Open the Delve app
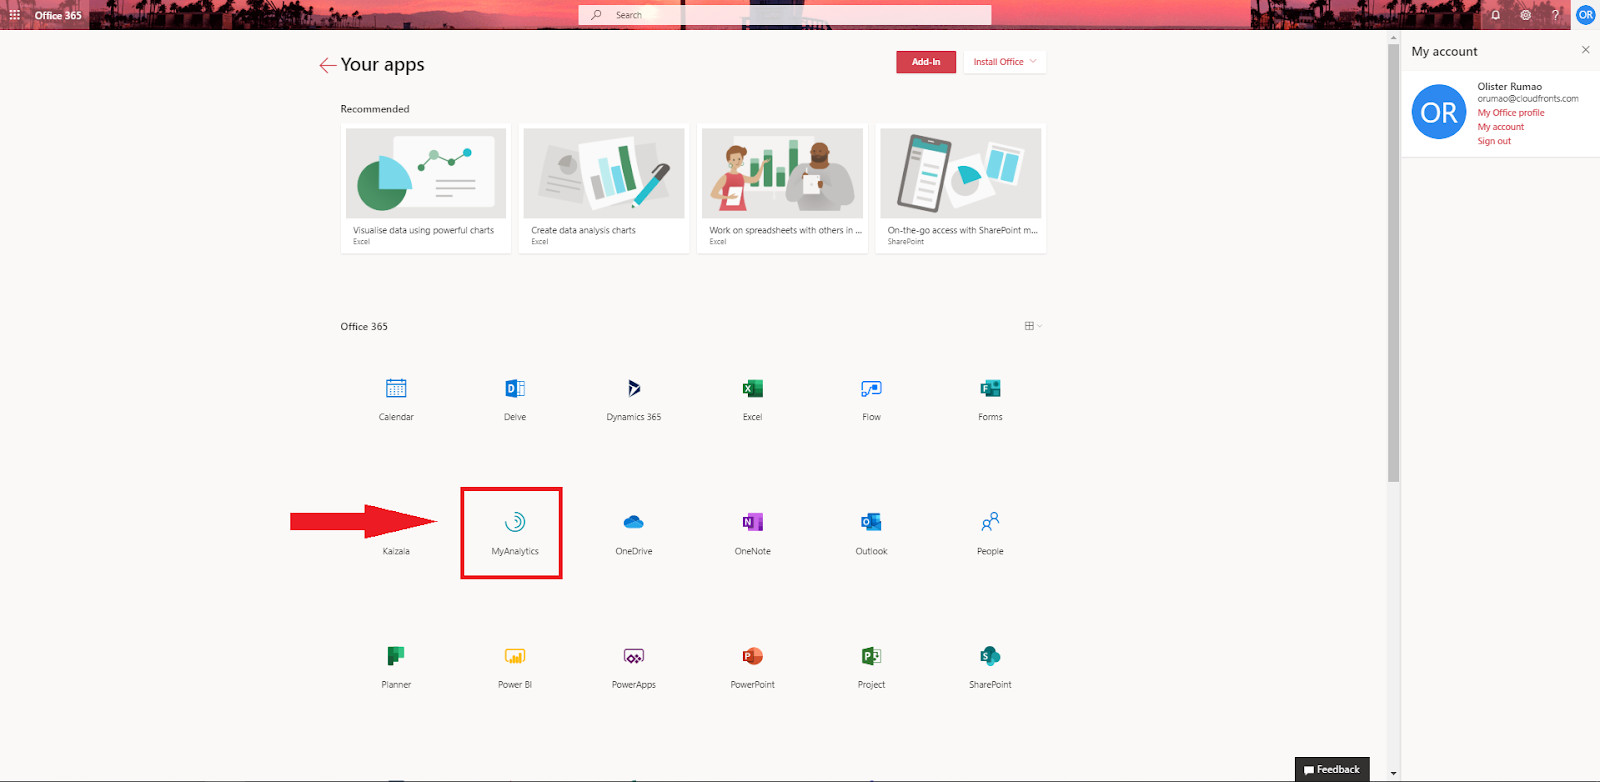 pos(515,399)
